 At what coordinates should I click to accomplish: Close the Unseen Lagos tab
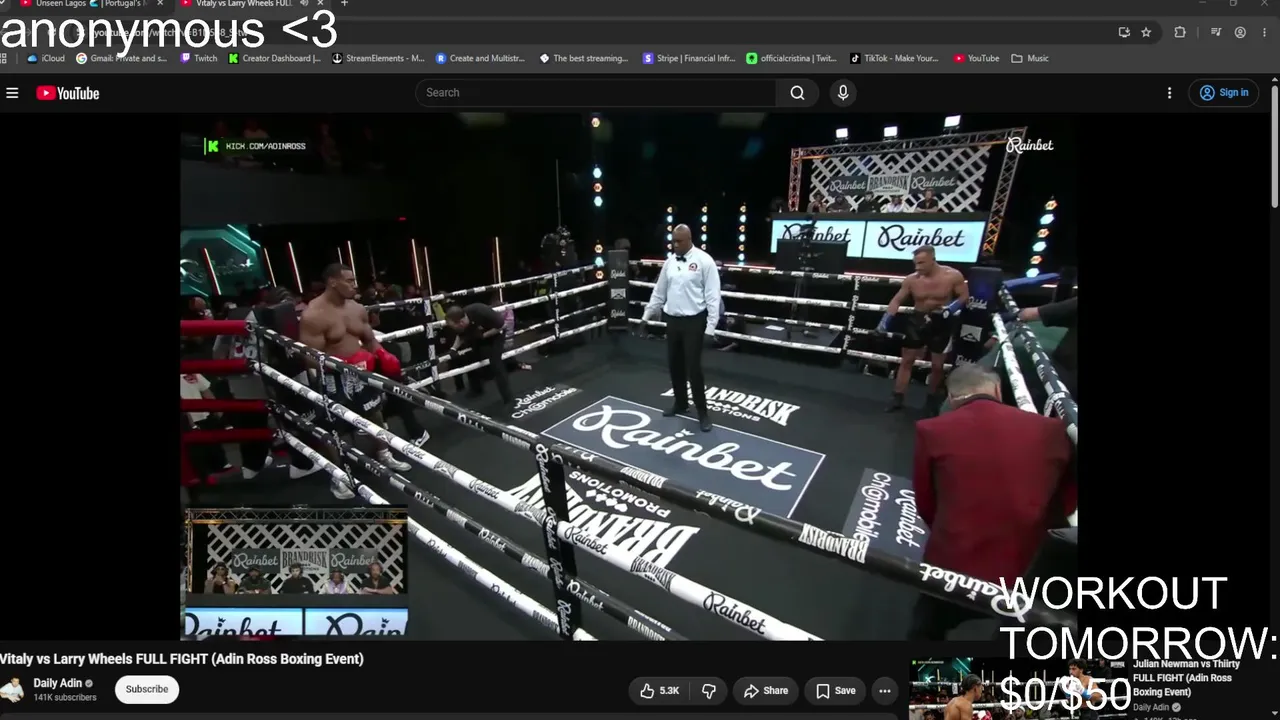[x=160, y=4]
